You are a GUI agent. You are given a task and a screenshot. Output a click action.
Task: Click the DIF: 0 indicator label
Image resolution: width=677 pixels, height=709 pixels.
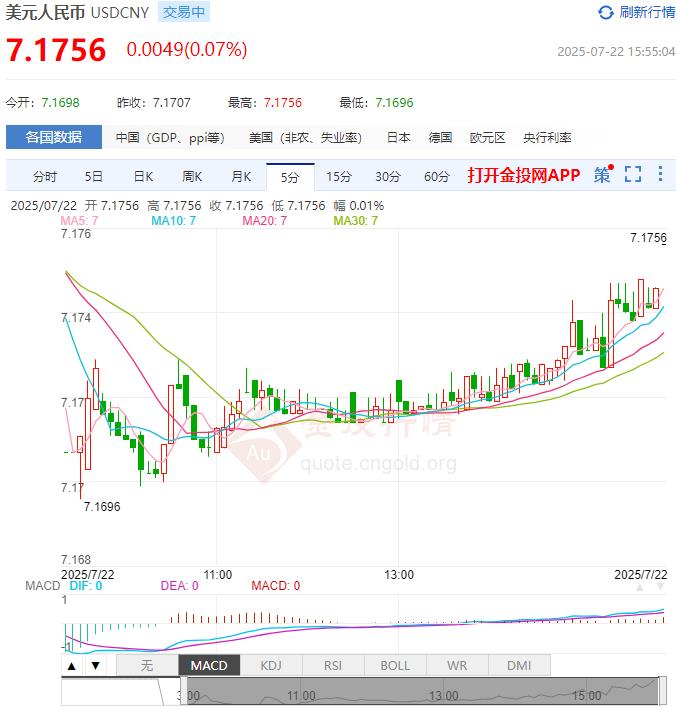[85, 586]
